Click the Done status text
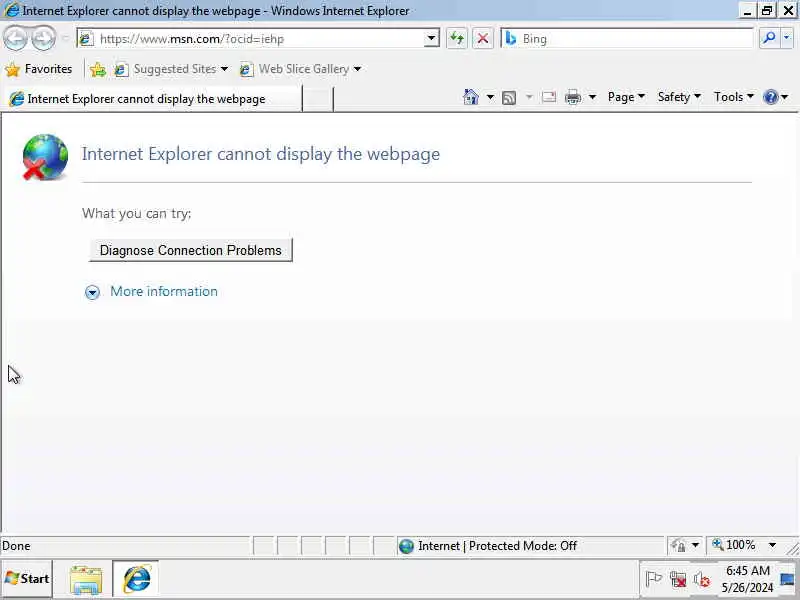Image resolution: width=800 pixels, height=600 pixels. 16,546
